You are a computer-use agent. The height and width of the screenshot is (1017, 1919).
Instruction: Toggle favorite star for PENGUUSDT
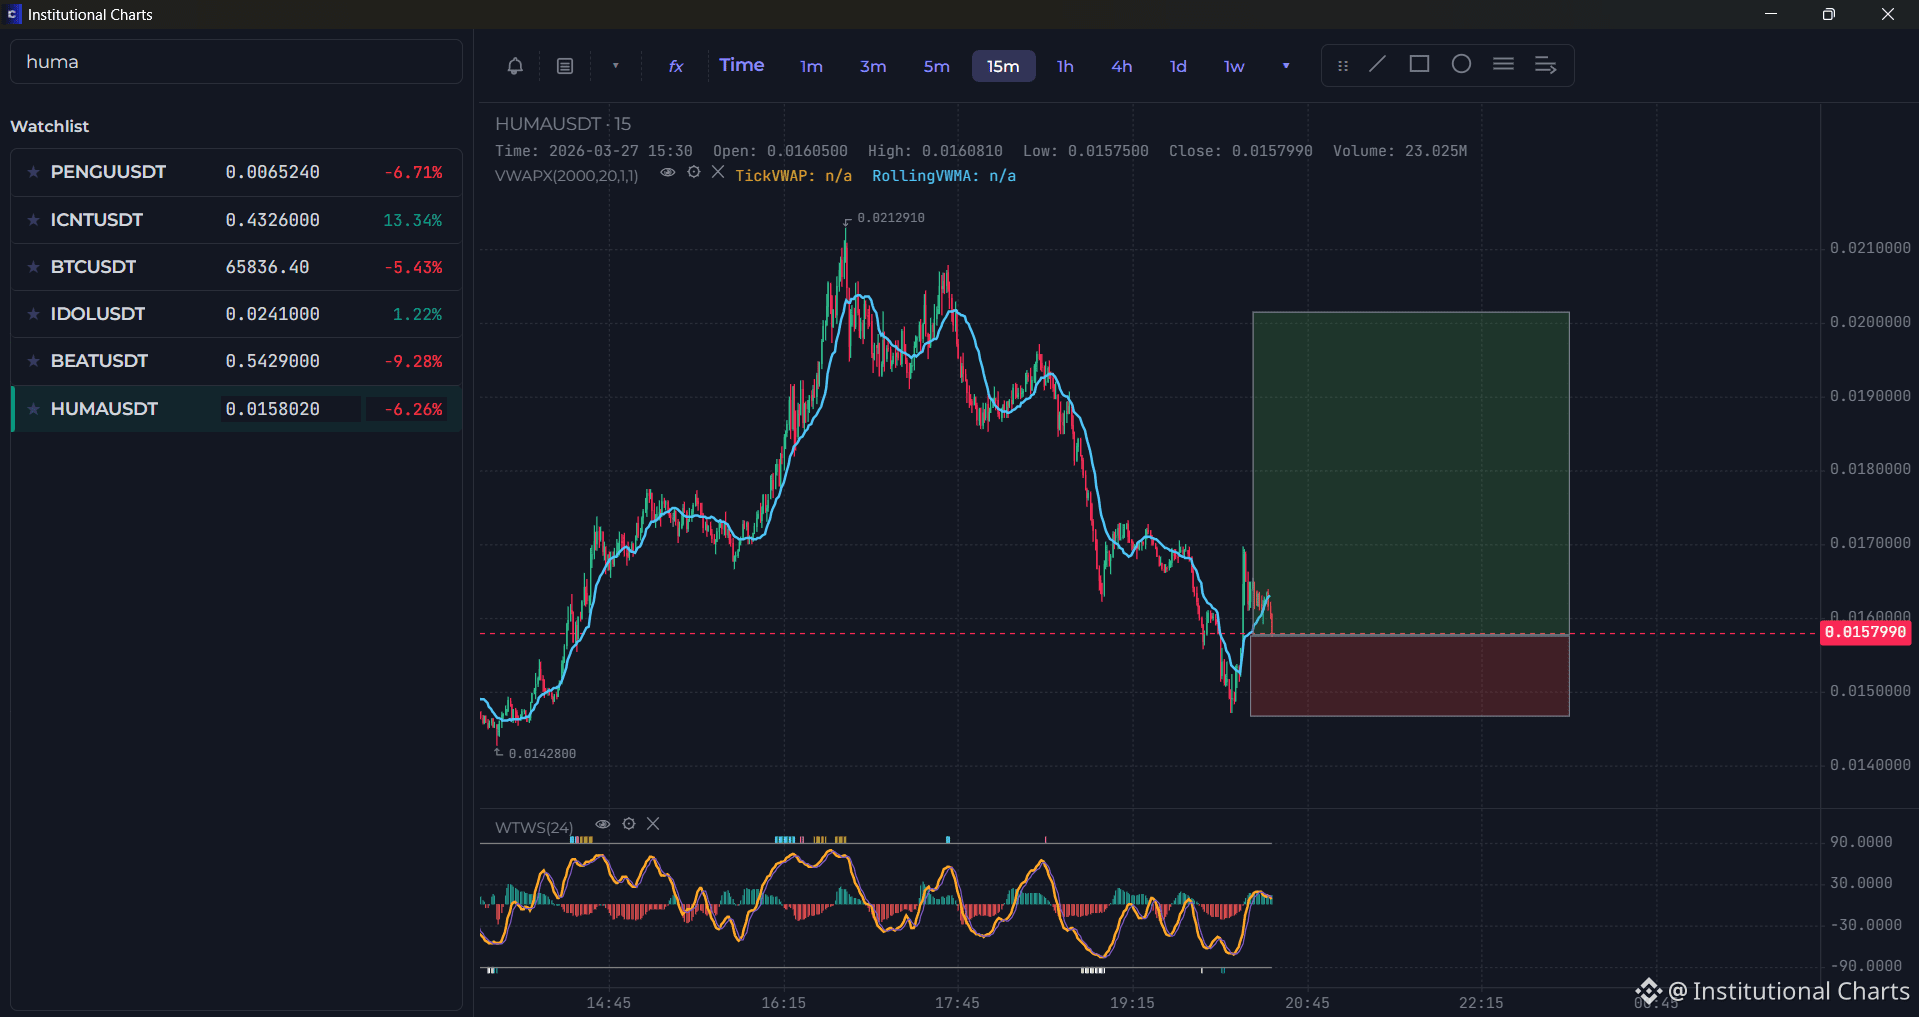tap(34, 173)
